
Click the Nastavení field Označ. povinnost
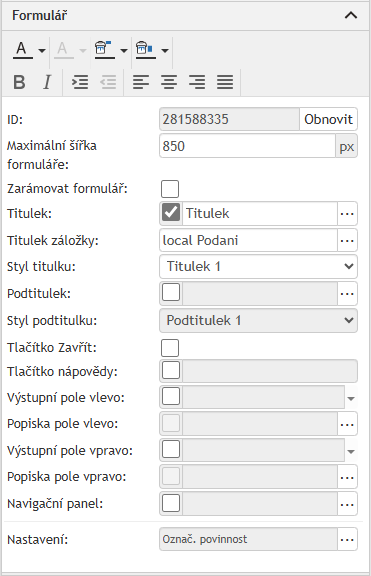click(x=248, y=539)
